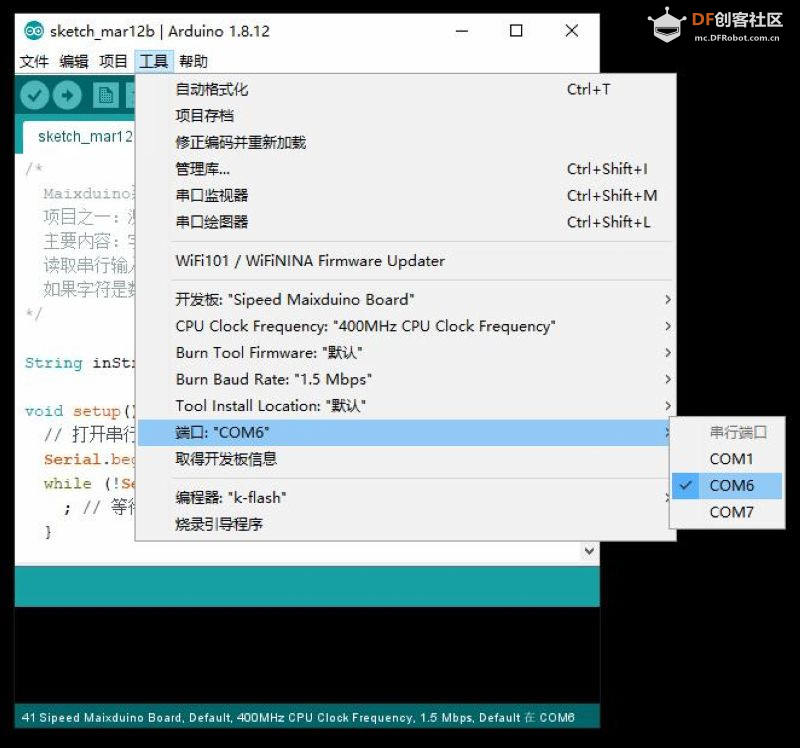Viewport: 800px width, 748px height.
Task: Click window title sketch_mar12b | Arduino 1.8.12
Action: pyautogui.click(x=160, y=32)
